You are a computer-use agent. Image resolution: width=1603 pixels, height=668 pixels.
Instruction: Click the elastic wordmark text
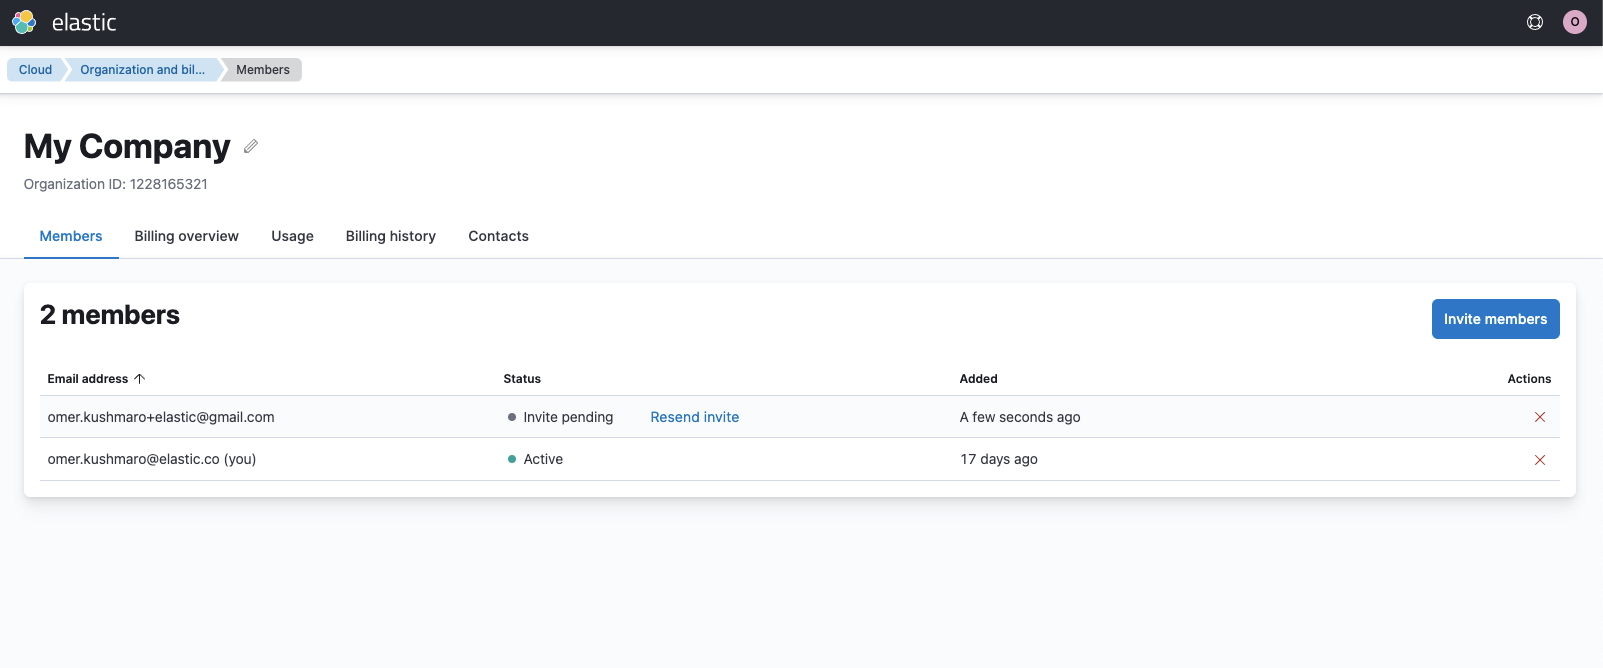coord(84,22)
